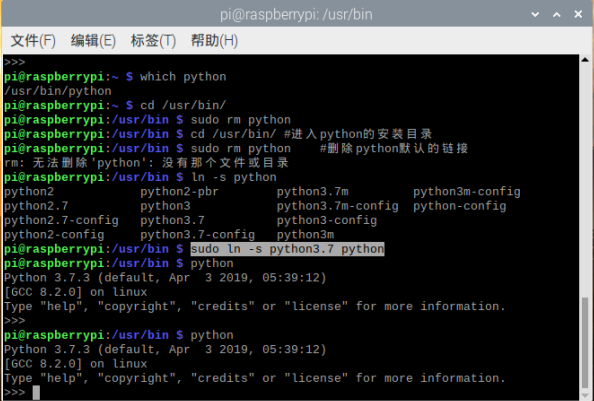Click the highlighted 'sudo ln -s python3.7 python' text
594x401 pixels.
click(287, 249)
